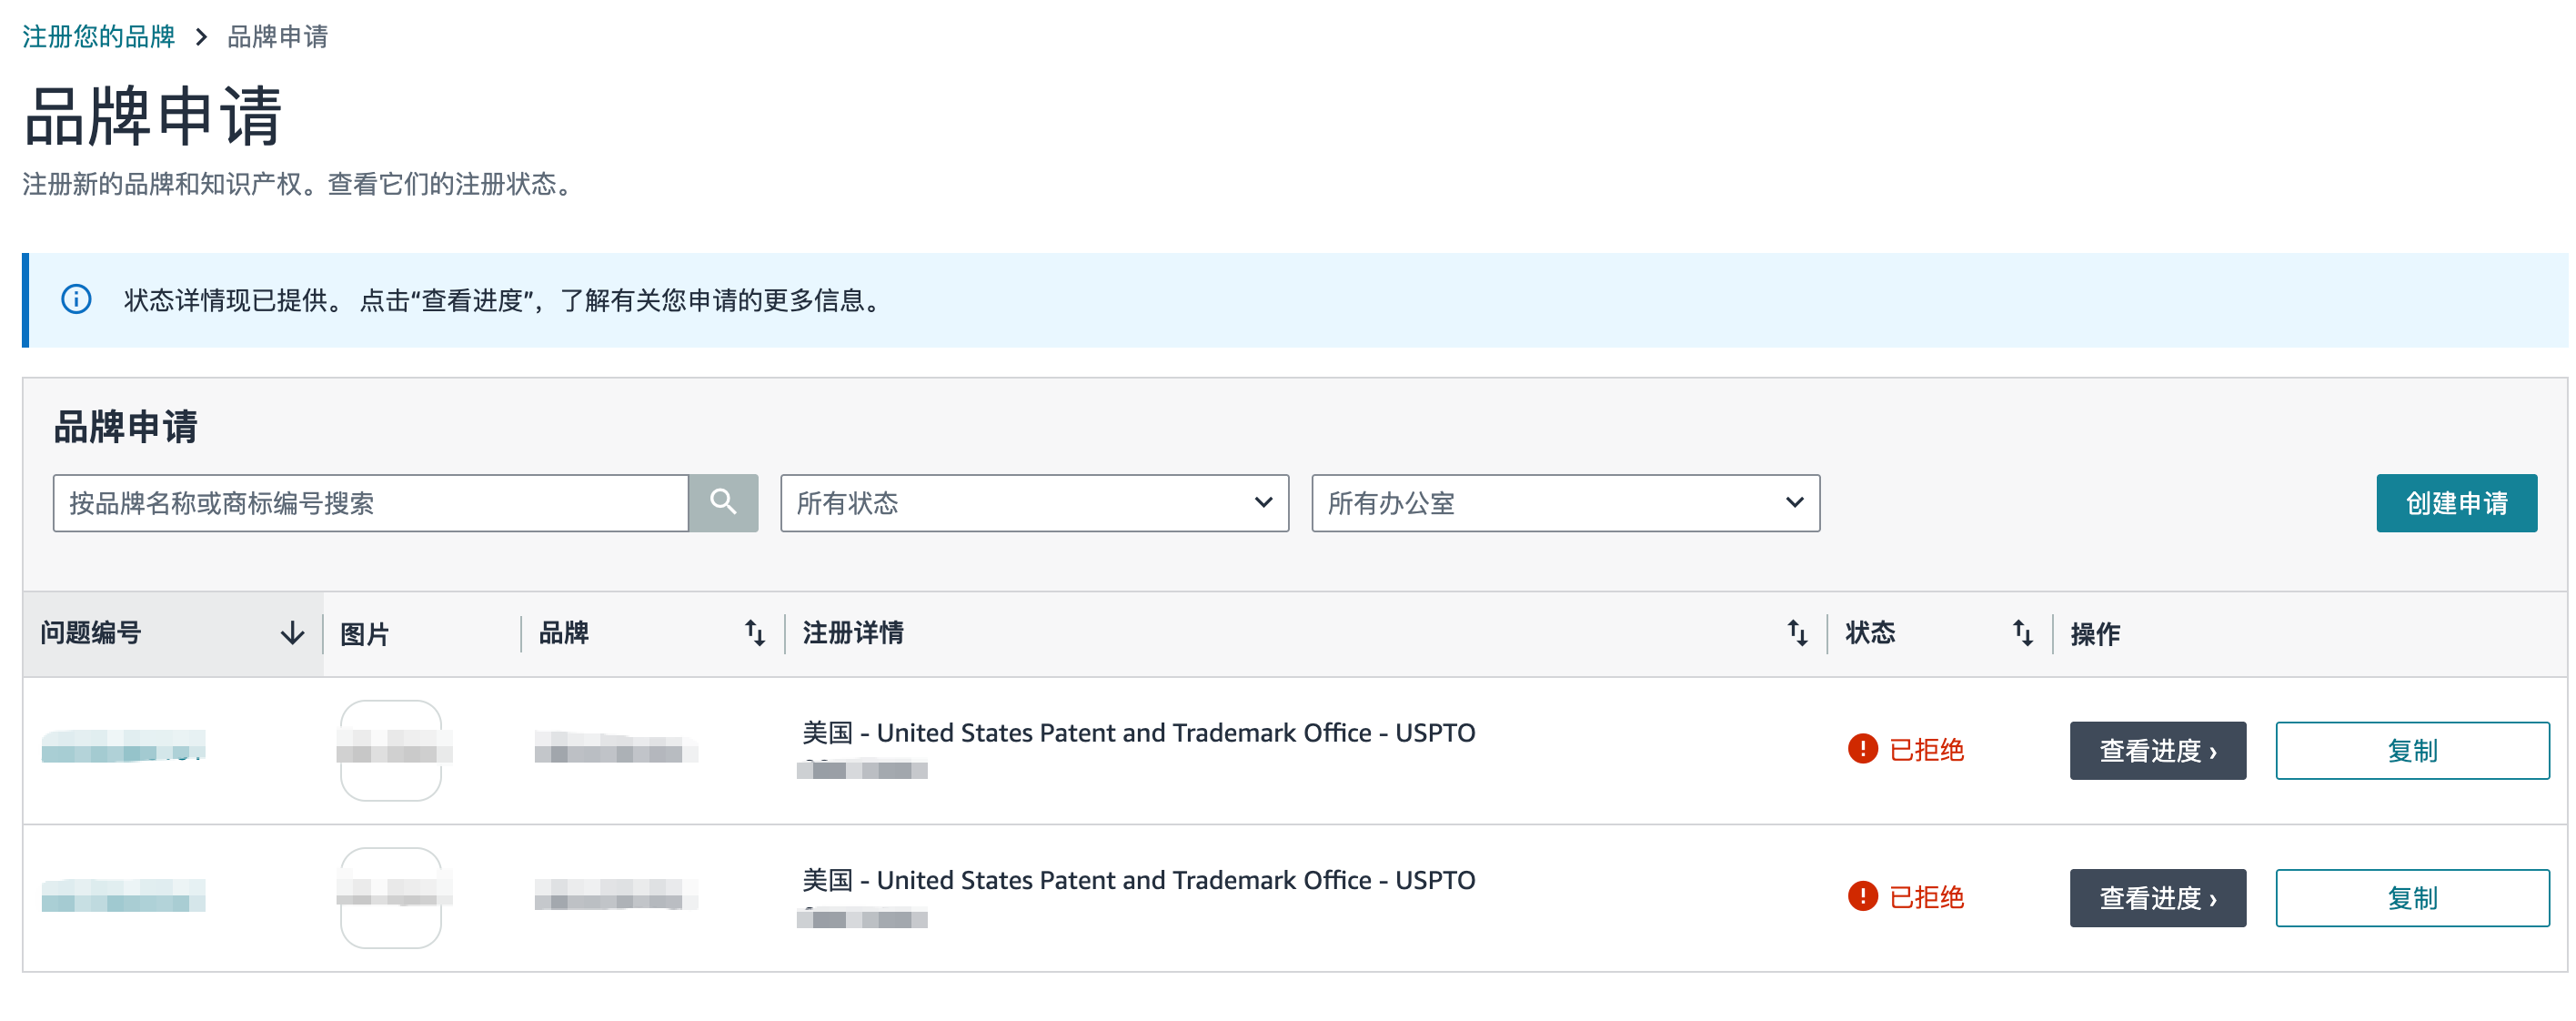
Task: Click the 创建申请 button
Action: 2456,503
